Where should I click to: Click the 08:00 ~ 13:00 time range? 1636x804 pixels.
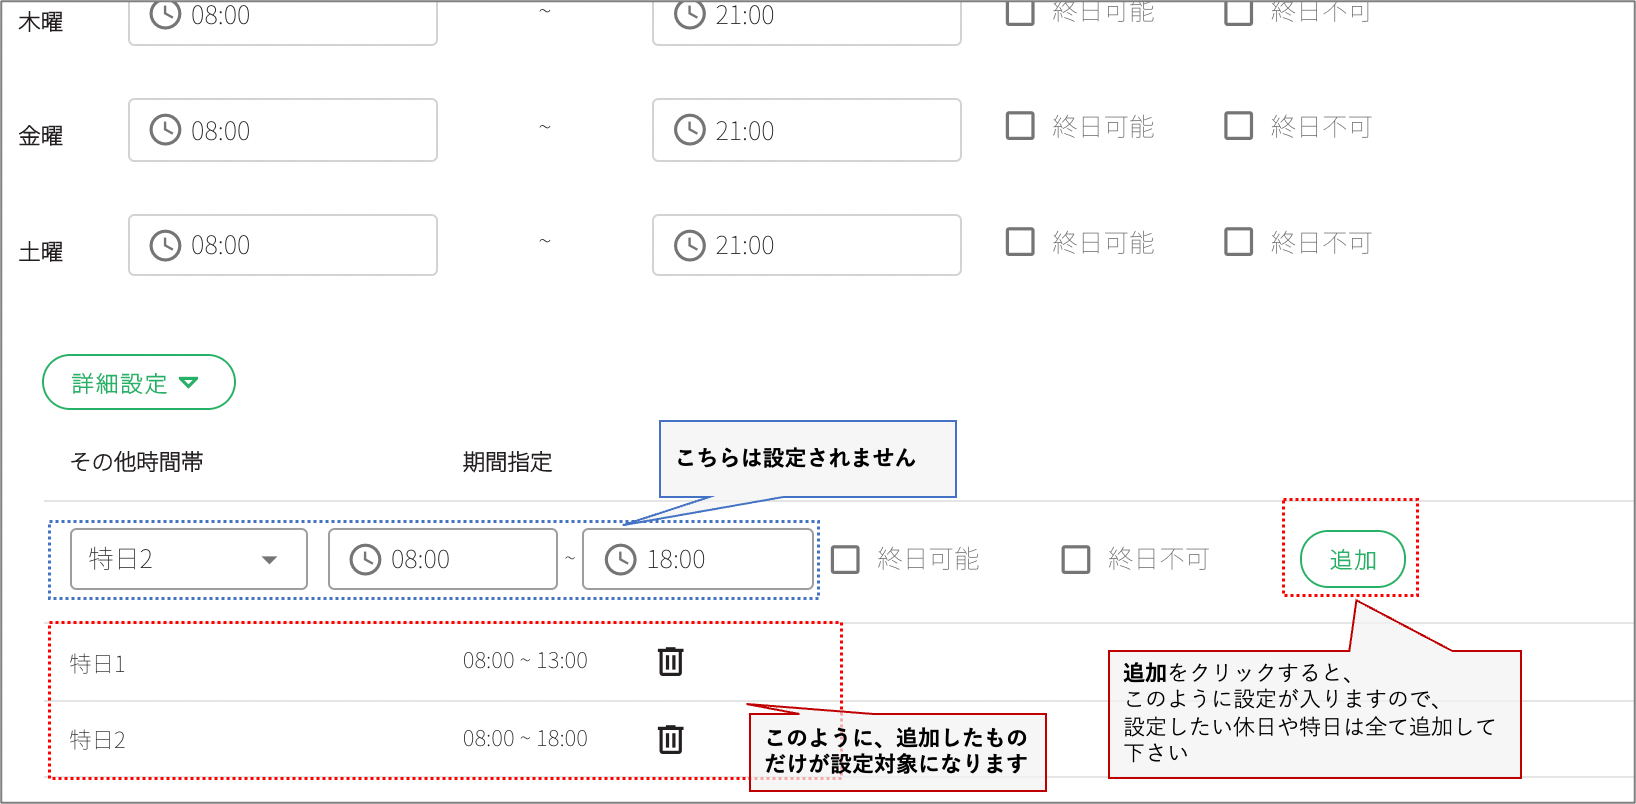pos(525,661)
